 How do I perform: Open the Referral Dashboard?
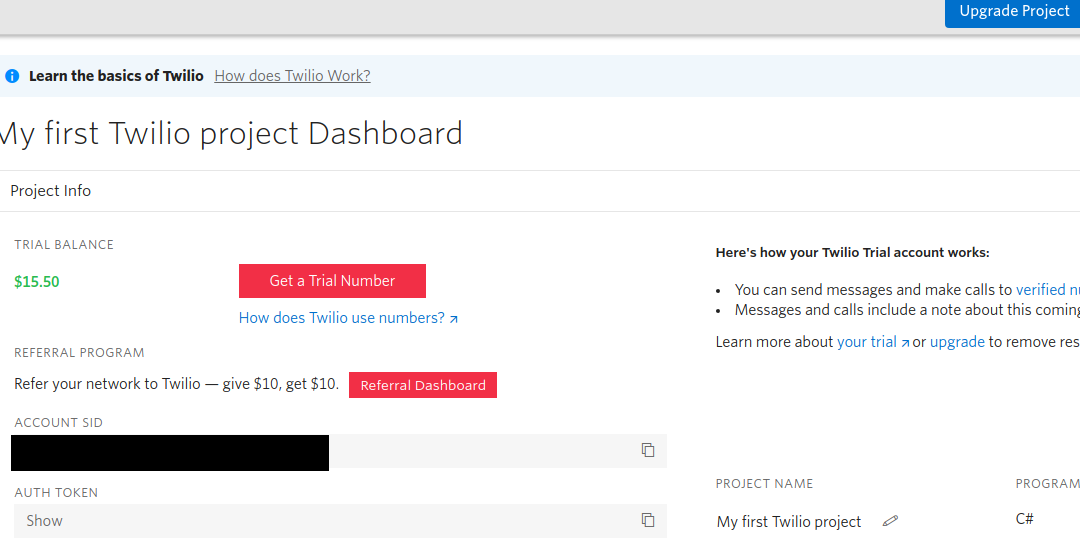click(x=422, y=385)
